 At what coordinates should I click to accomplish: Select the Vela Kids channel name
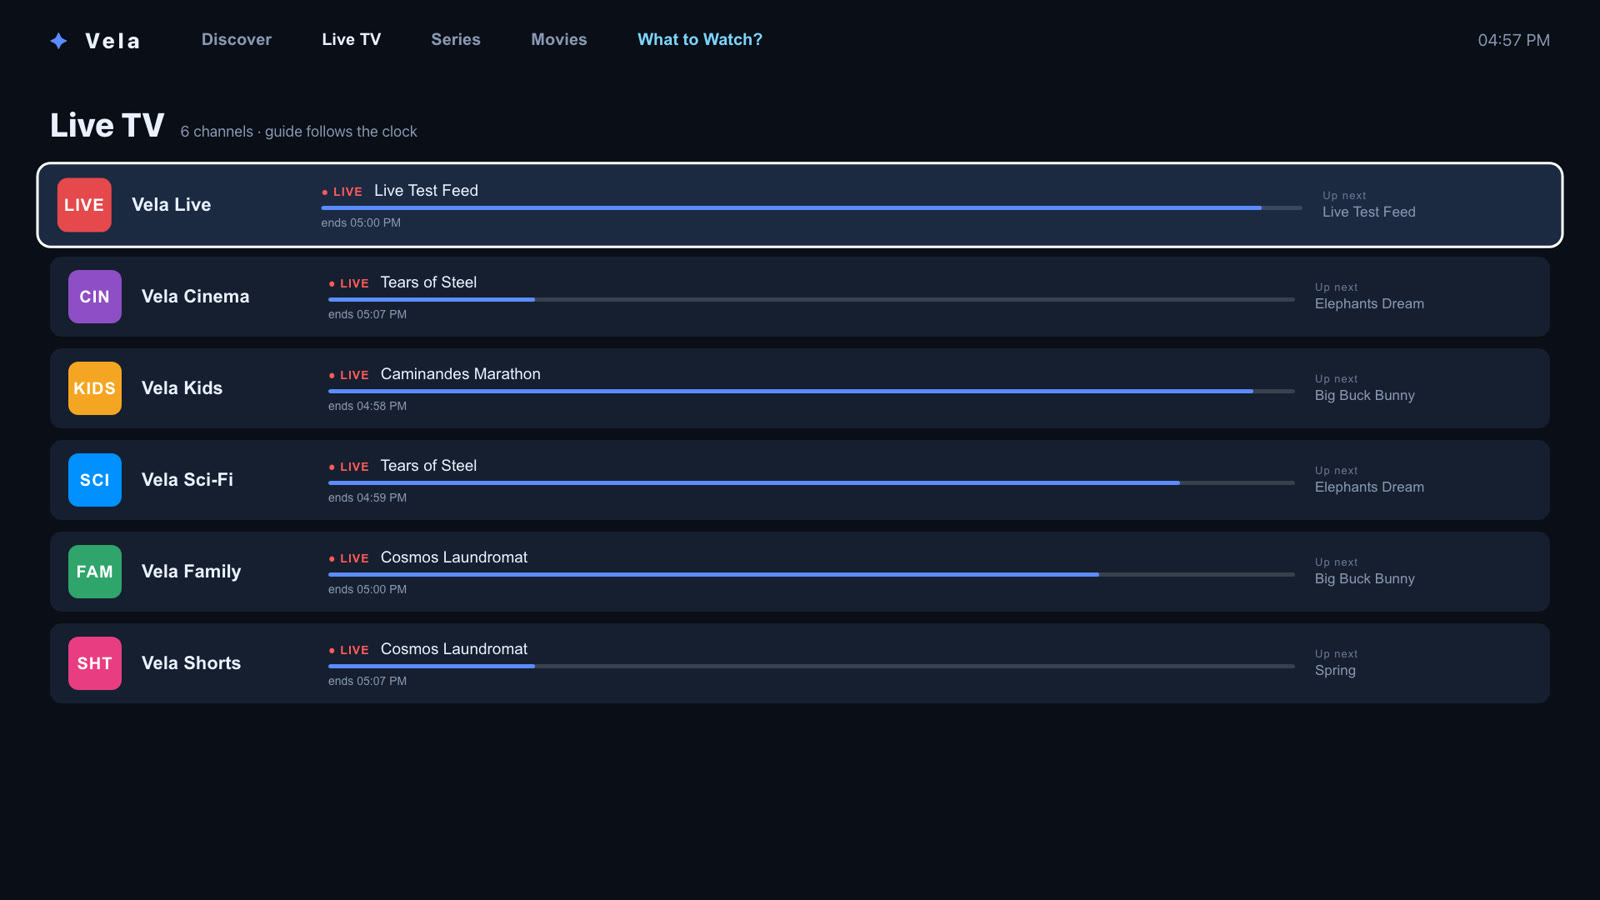182,388
